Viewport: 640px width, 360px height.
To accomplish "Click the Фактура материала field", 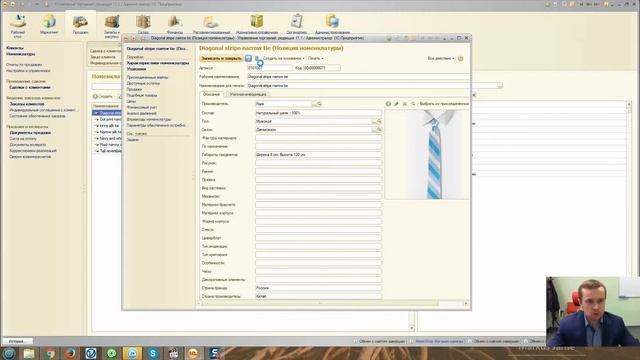I will tap(318, 138).
